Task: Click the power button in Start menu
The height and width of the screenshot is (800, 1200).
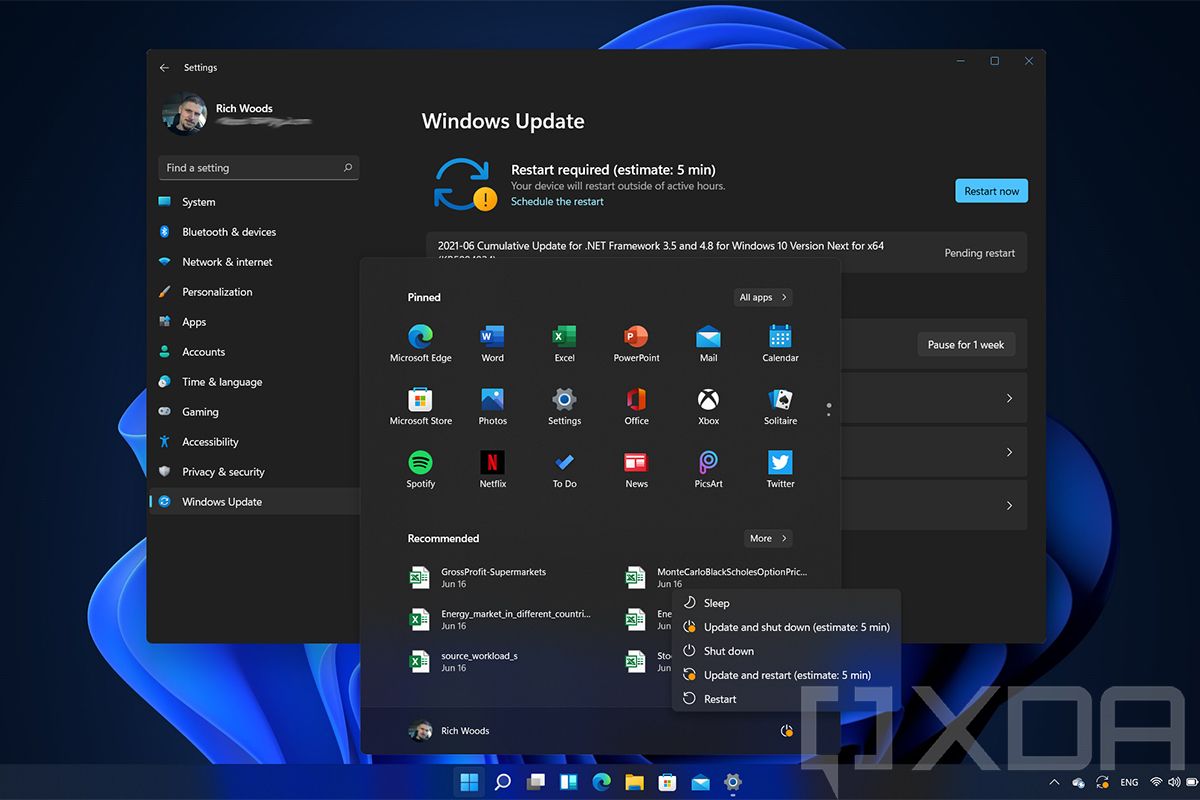Action: 786,731
